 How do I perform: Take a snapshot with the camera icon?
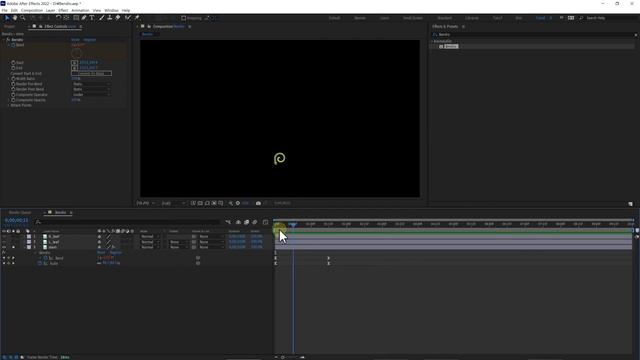coord(258,203)
